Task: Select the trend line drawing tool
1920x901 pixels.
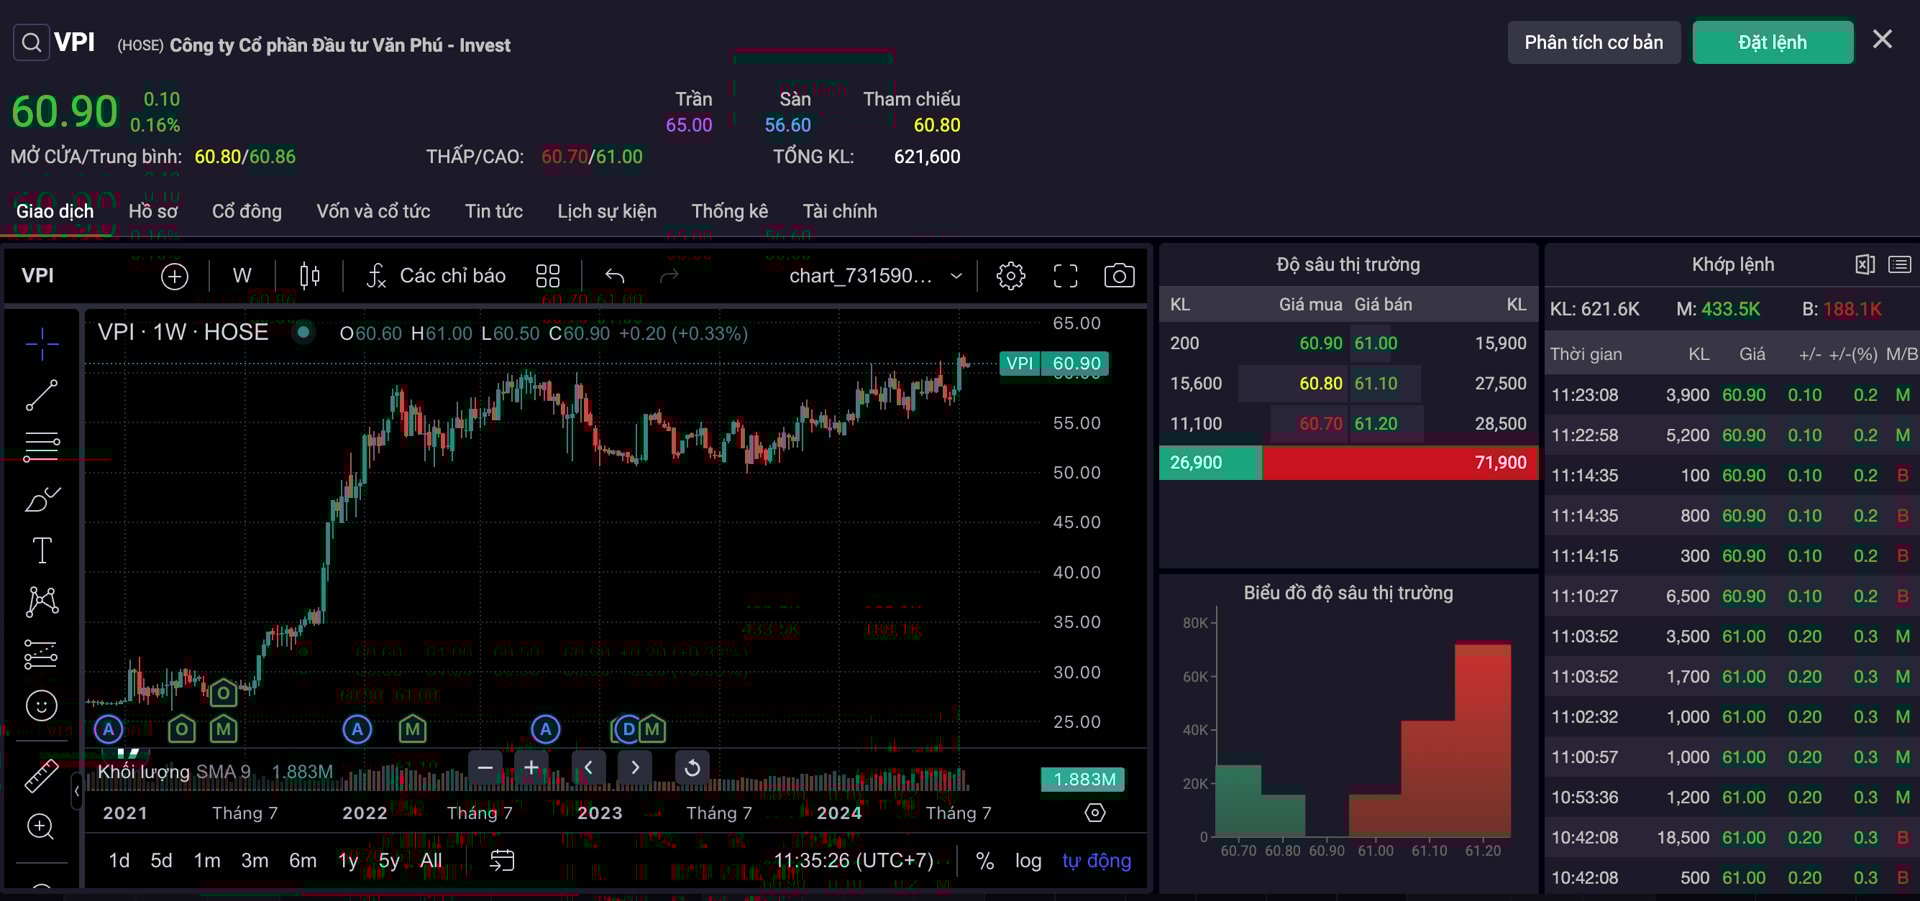Action: [41, 396]
